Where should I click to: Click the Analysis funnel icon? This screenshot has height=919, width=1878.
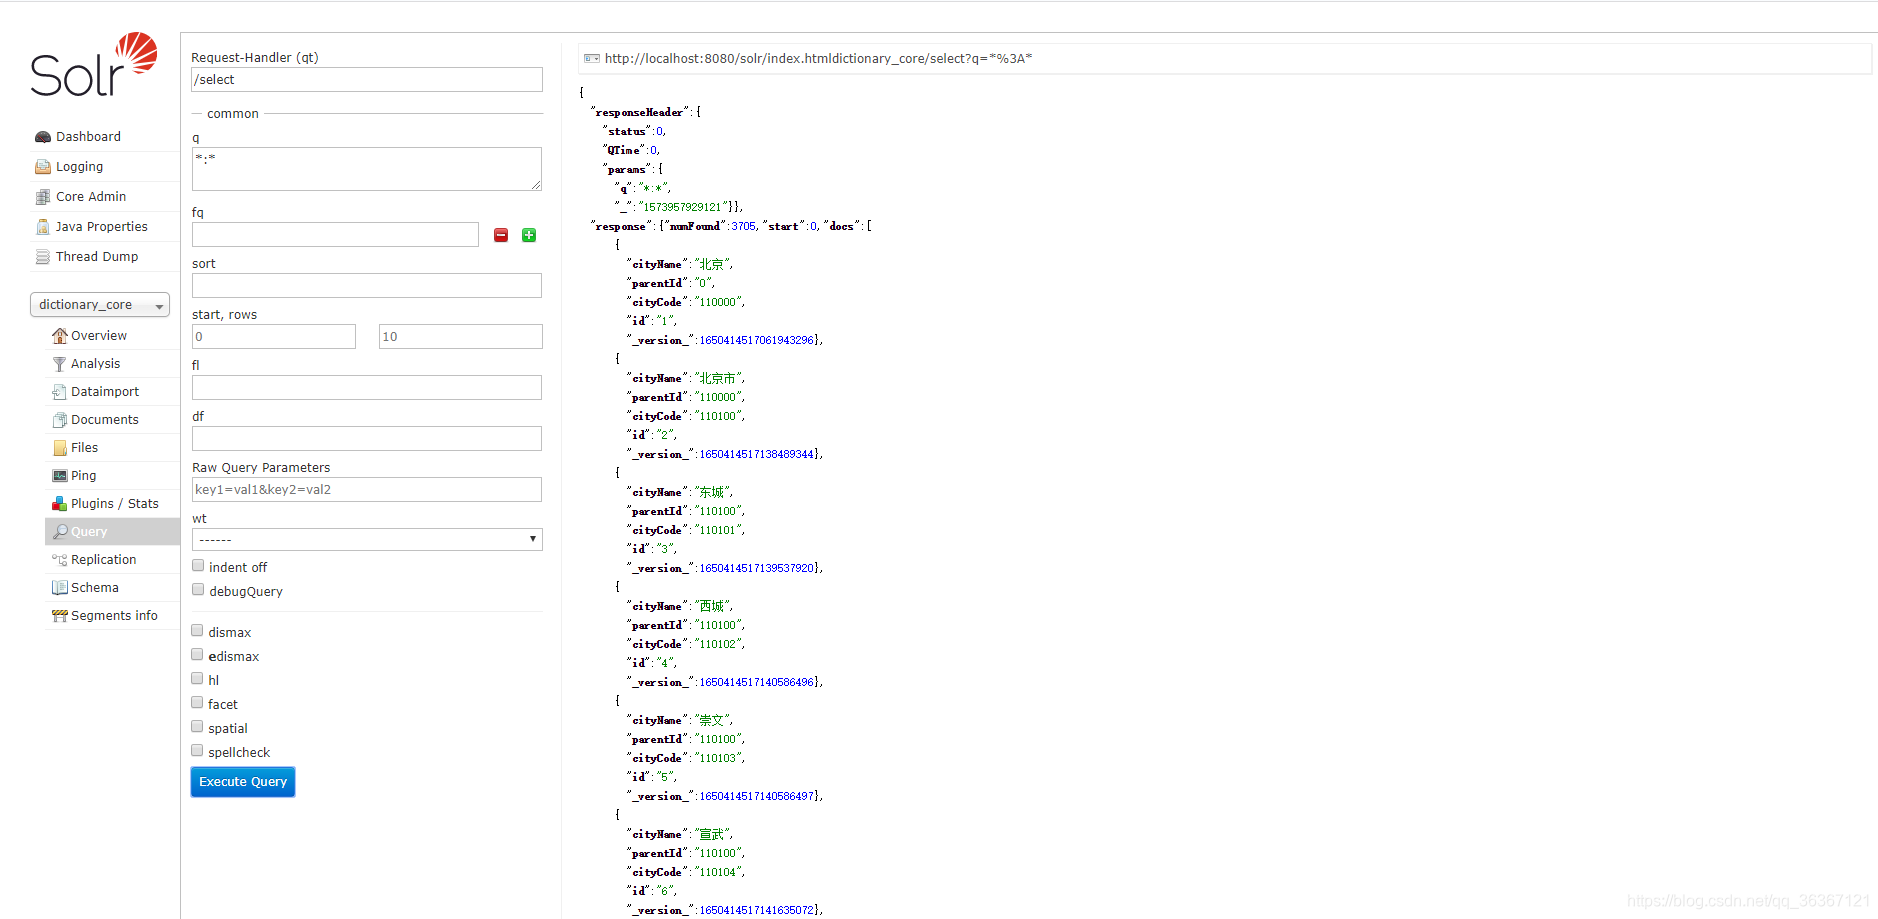pyautogui.click(x=60, y=364)
